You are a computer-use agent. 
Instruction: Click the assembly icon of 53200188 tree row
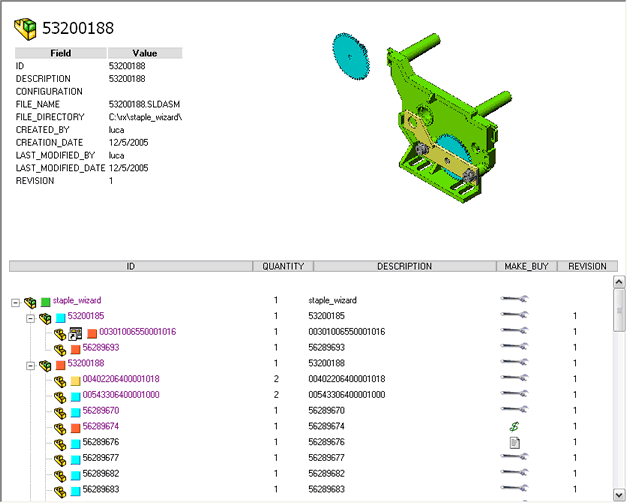click(46, 365)
